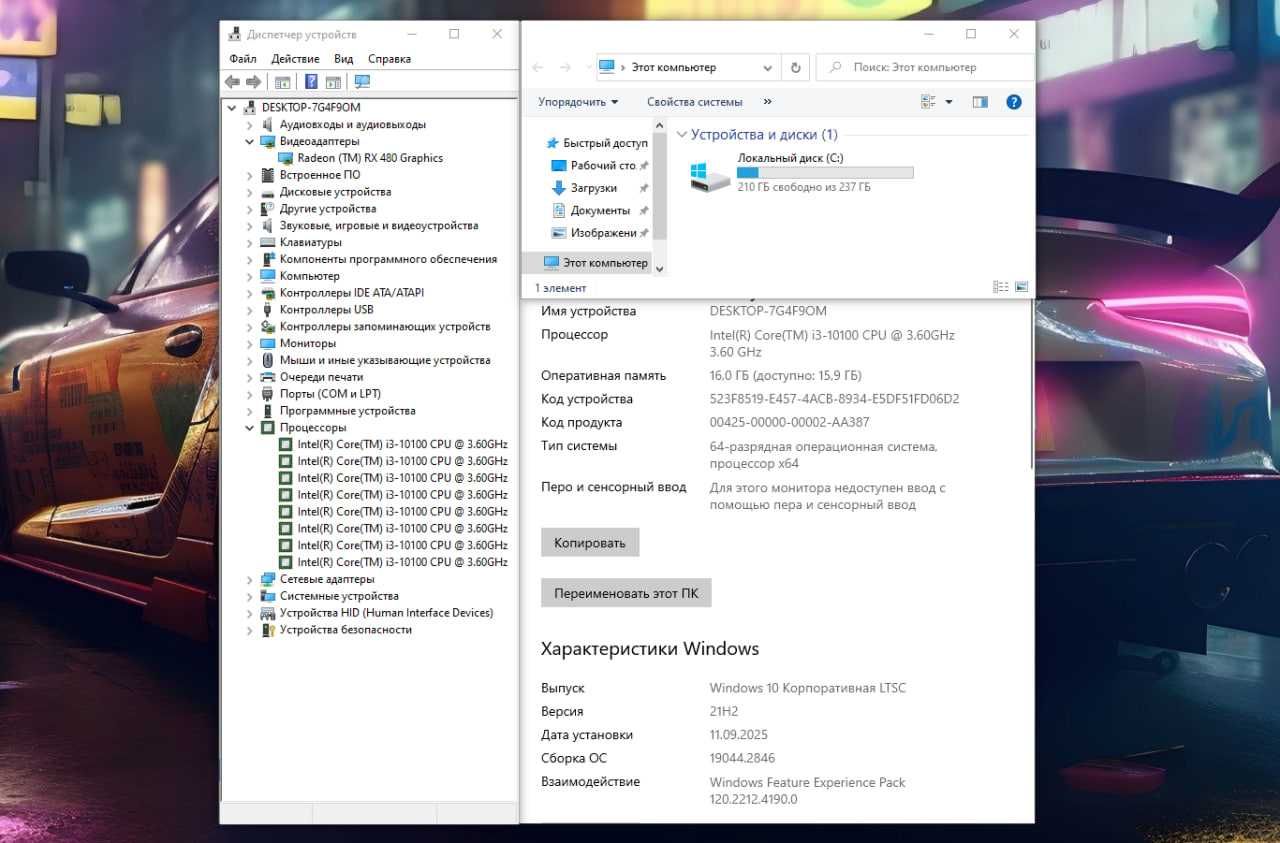This screenshot has width=1280, height=843.
Task: Click the Поиск: Этот компьютер search field
Action: click(x=925, y=67)
